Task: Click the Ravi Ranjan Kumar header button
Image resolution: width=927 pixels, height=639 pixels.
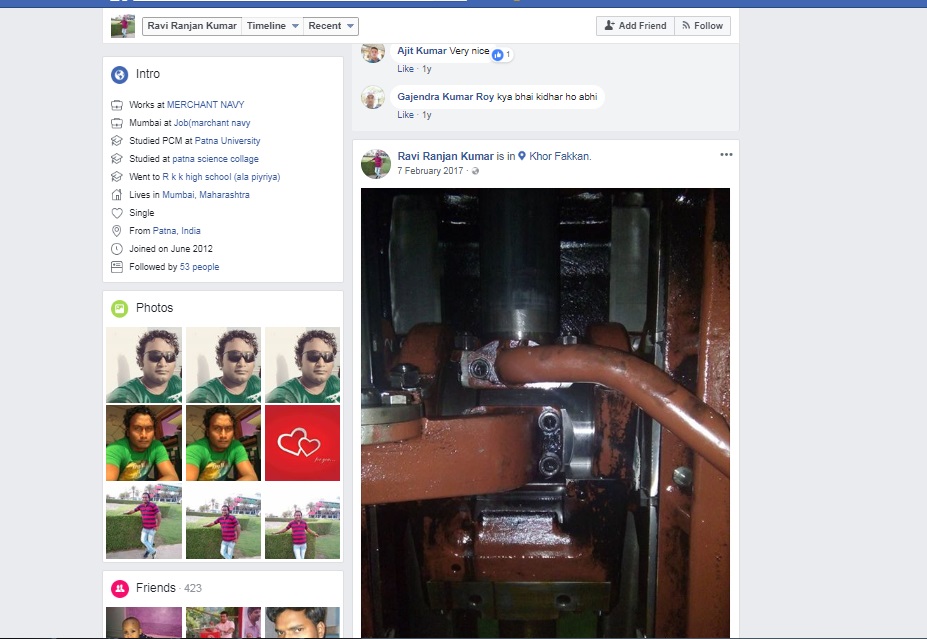Action: tap(192, 26)
